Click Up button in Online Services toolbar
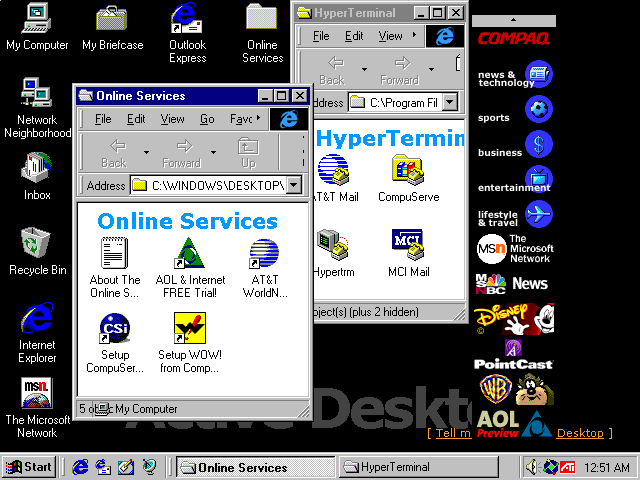 [x=248, y=153]
